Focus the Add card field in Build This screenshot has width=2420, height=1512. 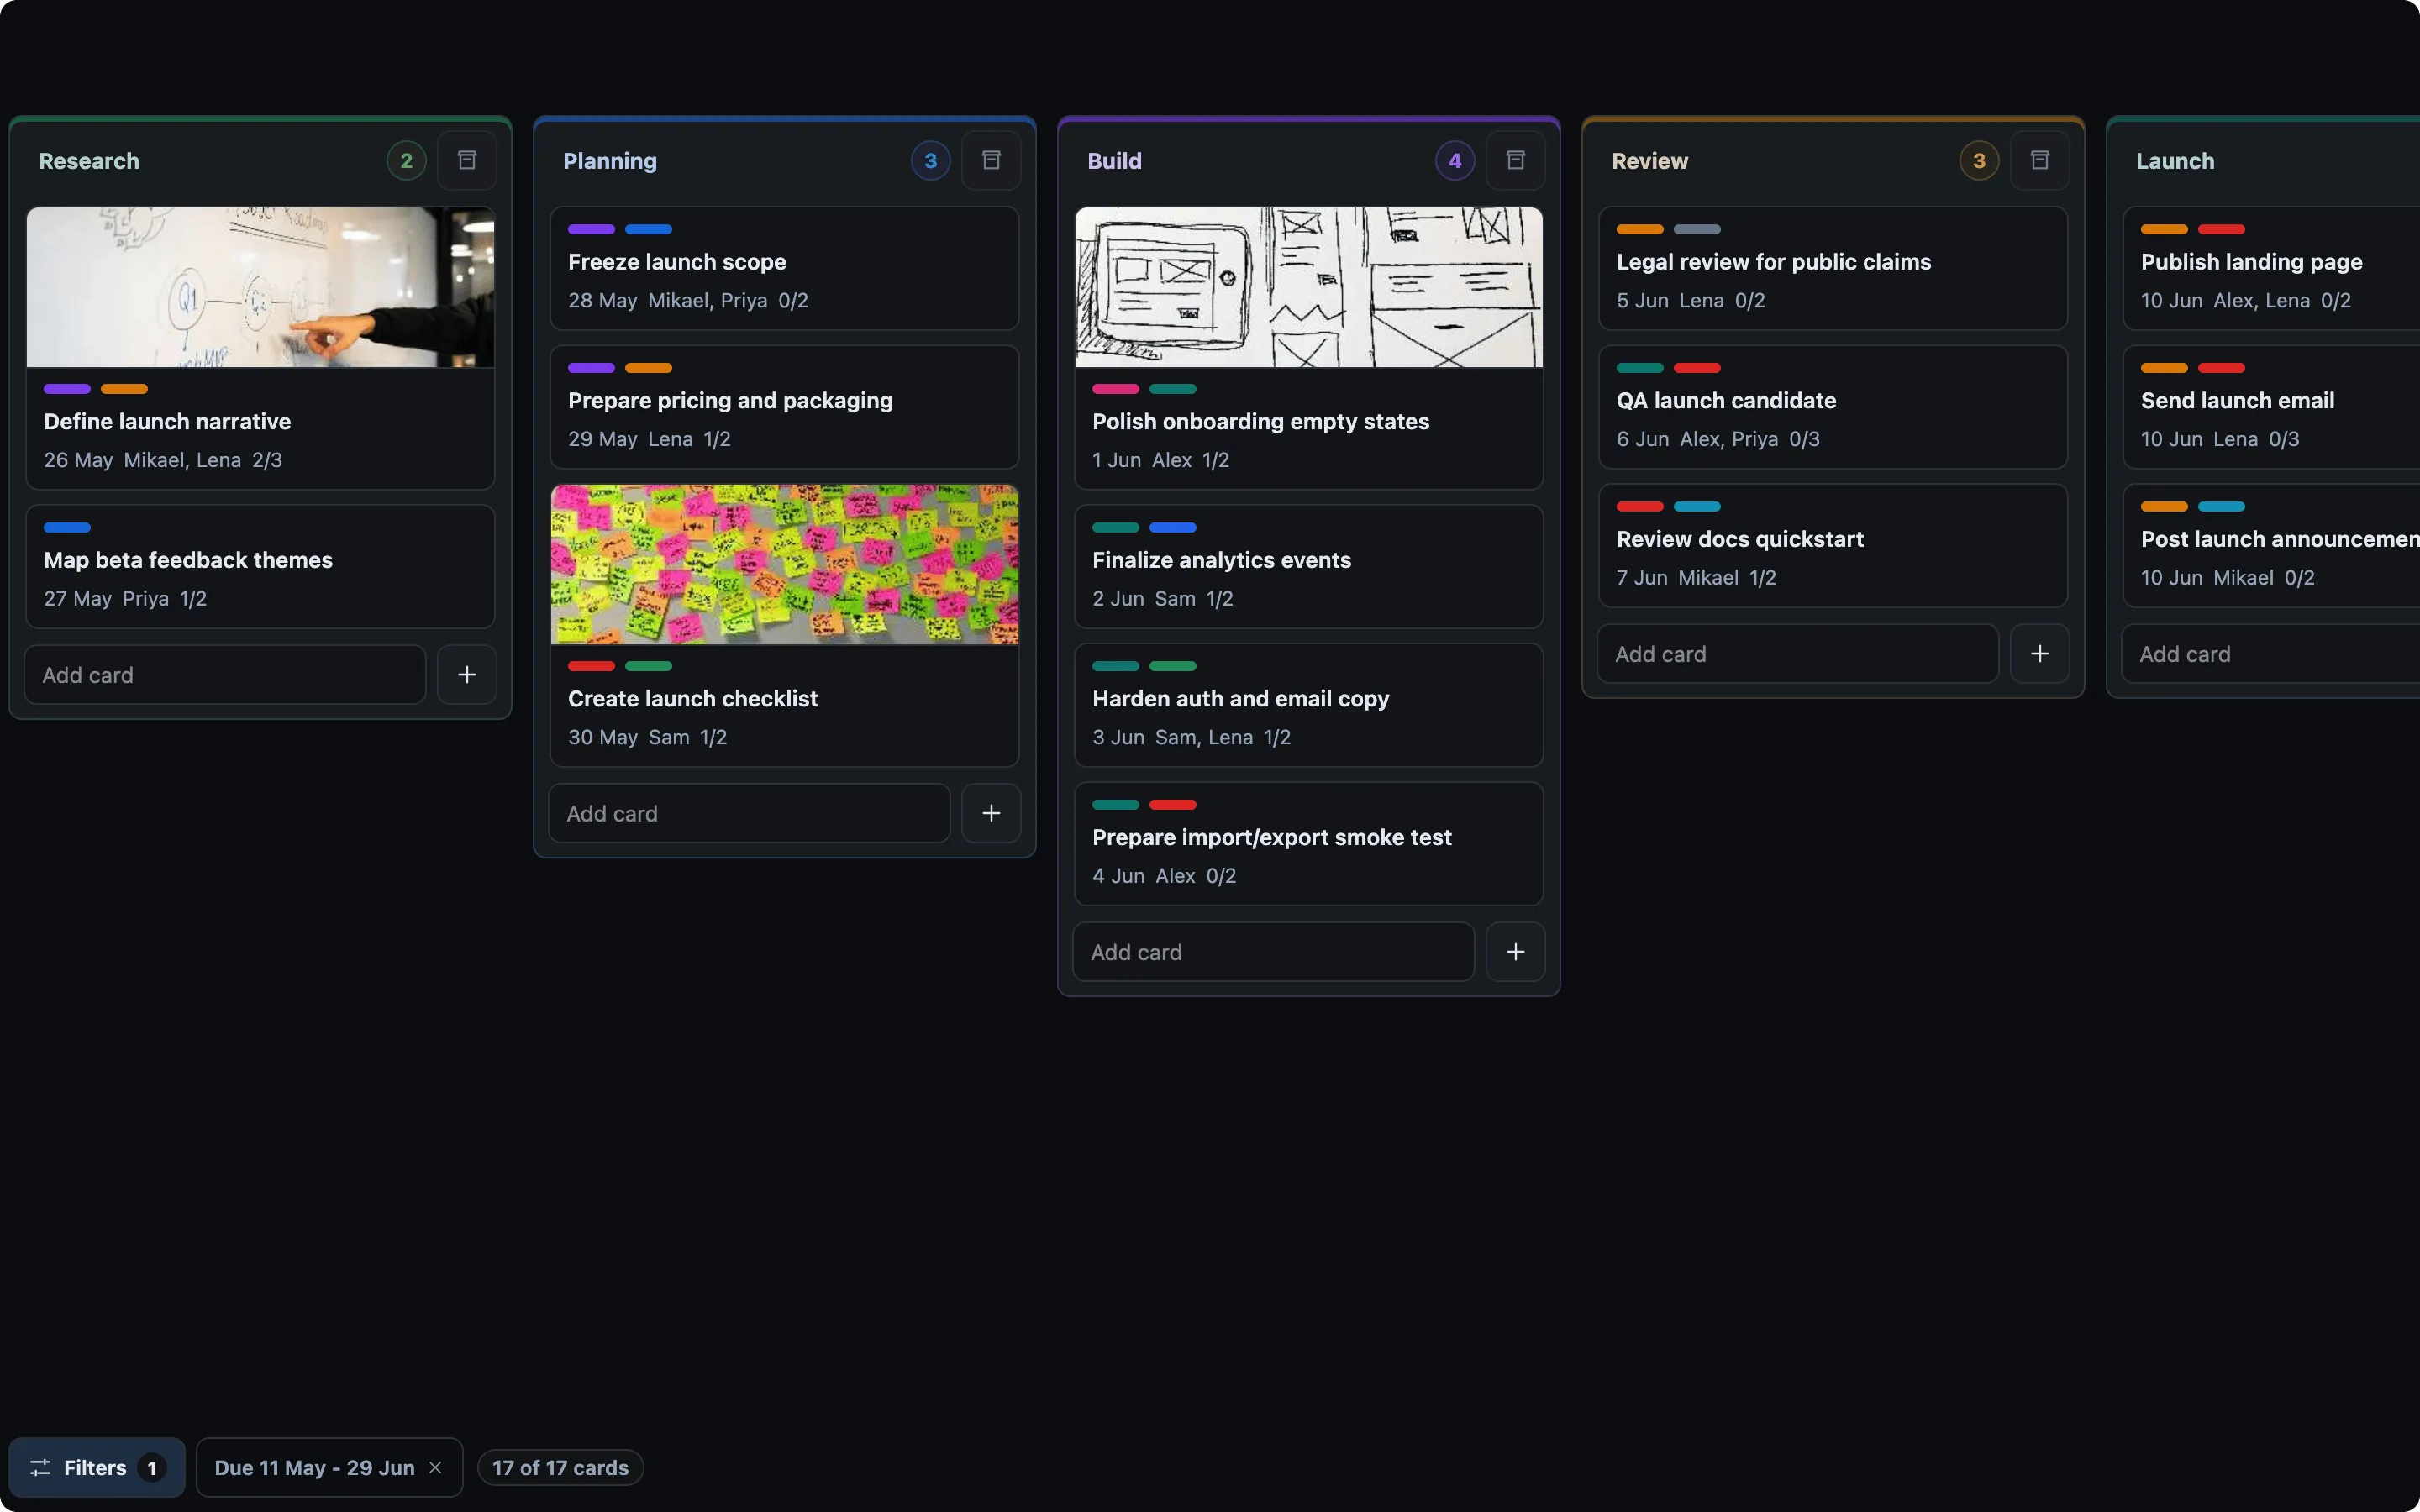click(1274, 952)
